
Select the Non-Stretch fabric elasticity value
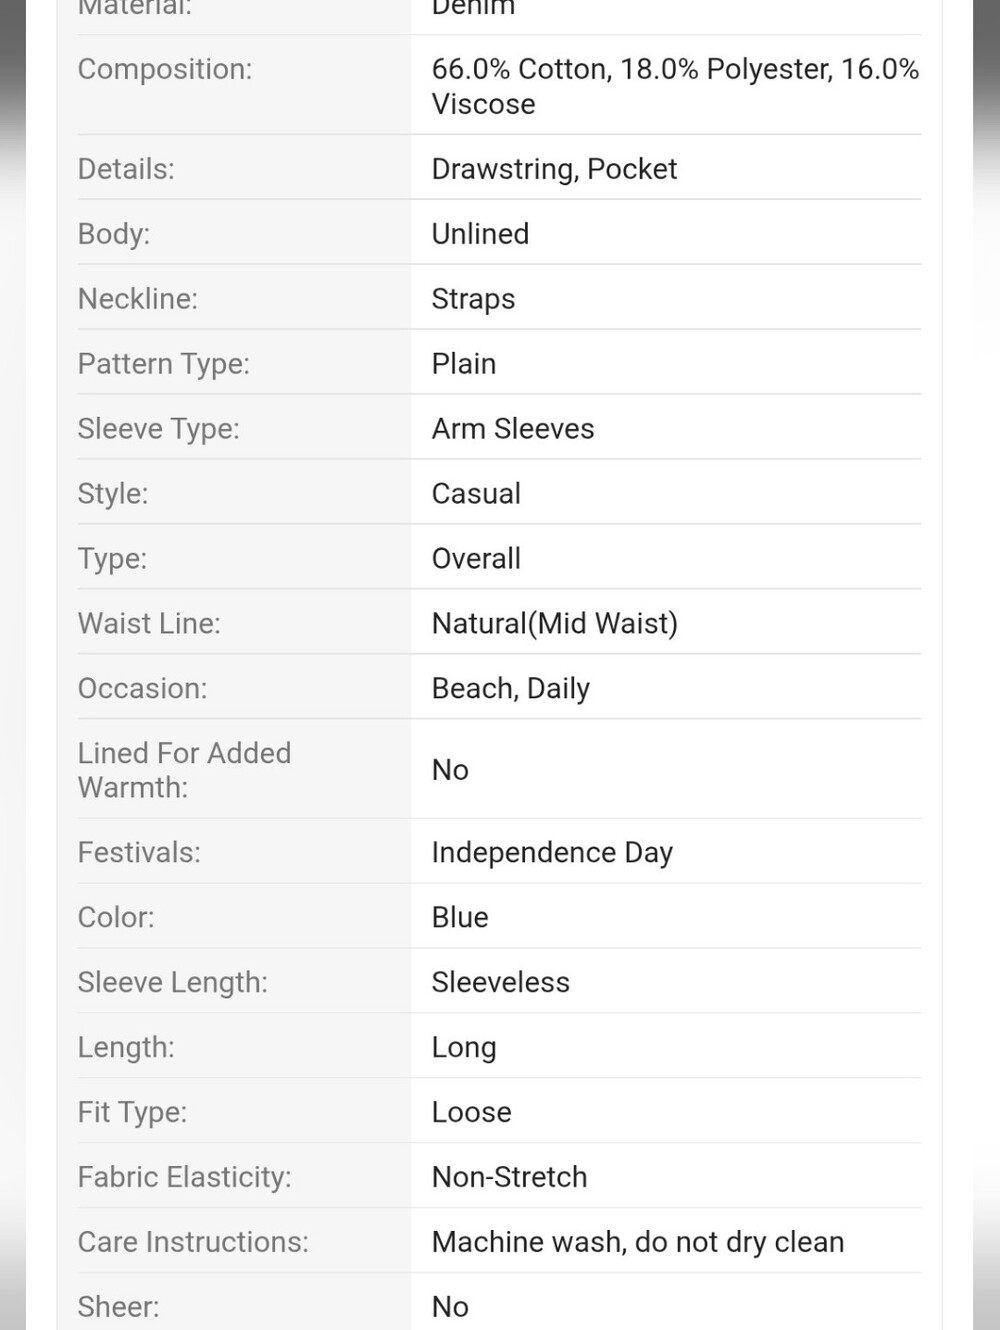[510, 1177]
